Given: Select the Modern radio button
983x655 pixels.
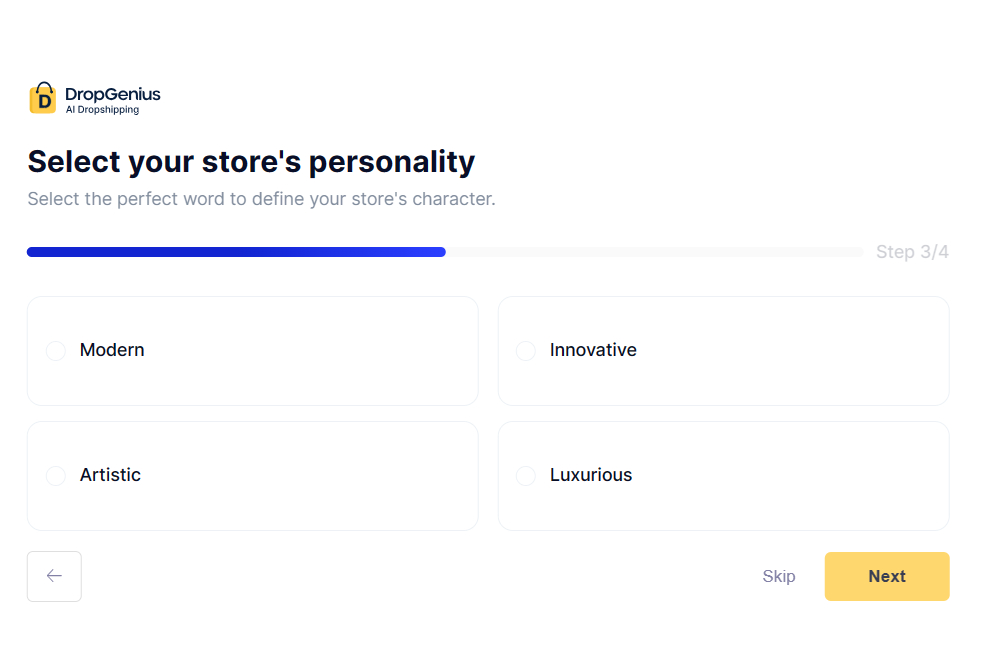Looking at the screenshot, I should 55,350.
